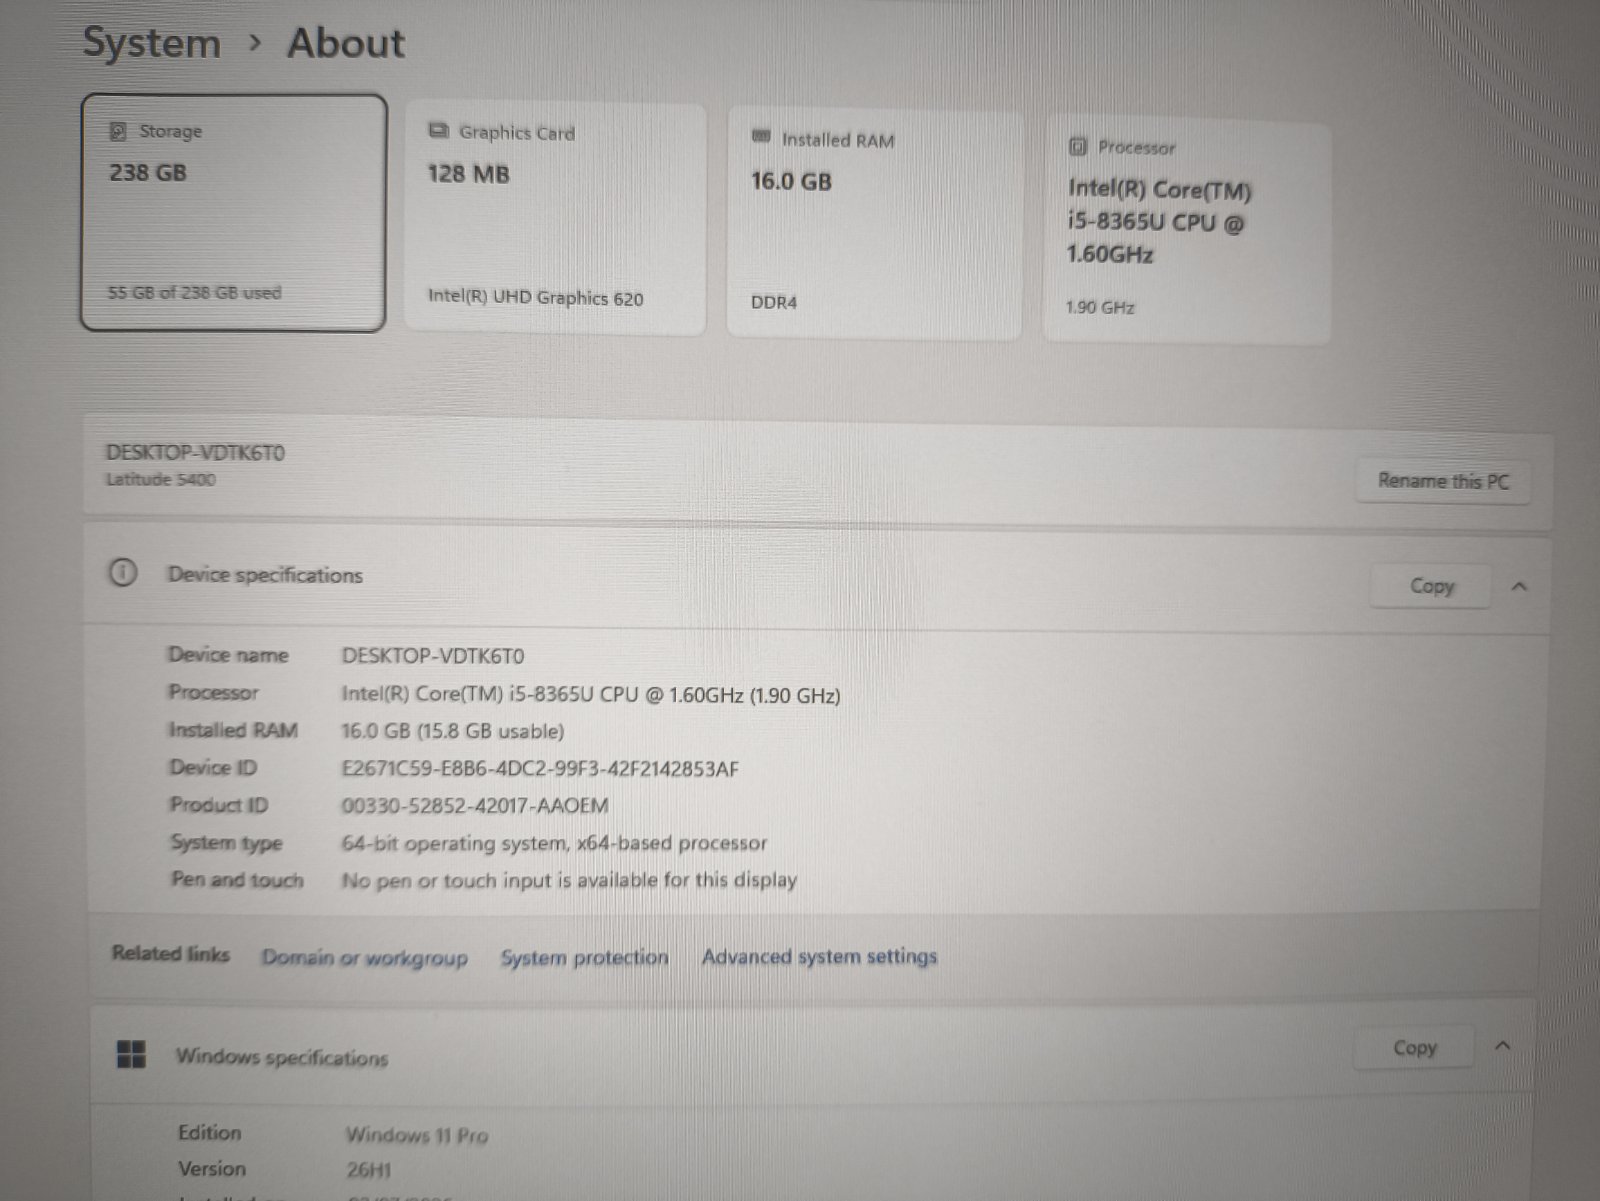Screen dimensions: 1600x1201
Task: Collapse the Device specifications section
Action: pos(1519,587)
